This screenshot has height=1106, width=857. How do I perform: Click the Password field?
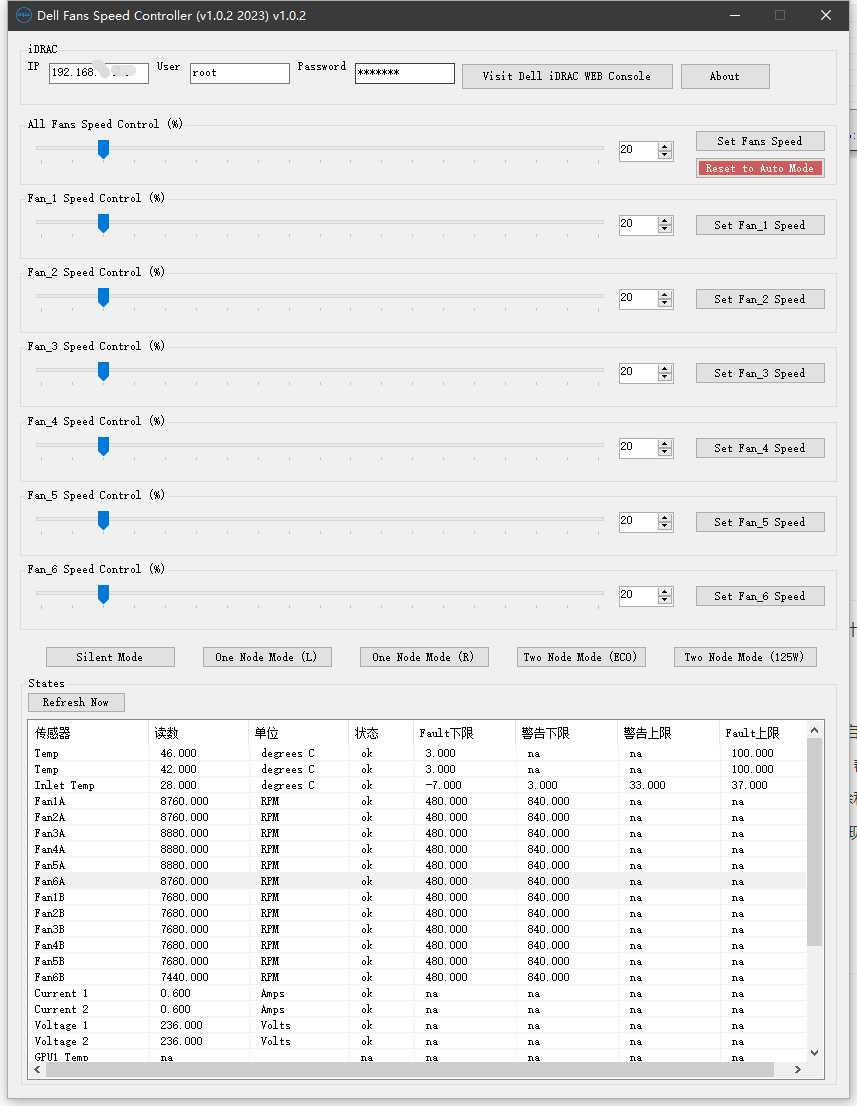tap(405, 73)
